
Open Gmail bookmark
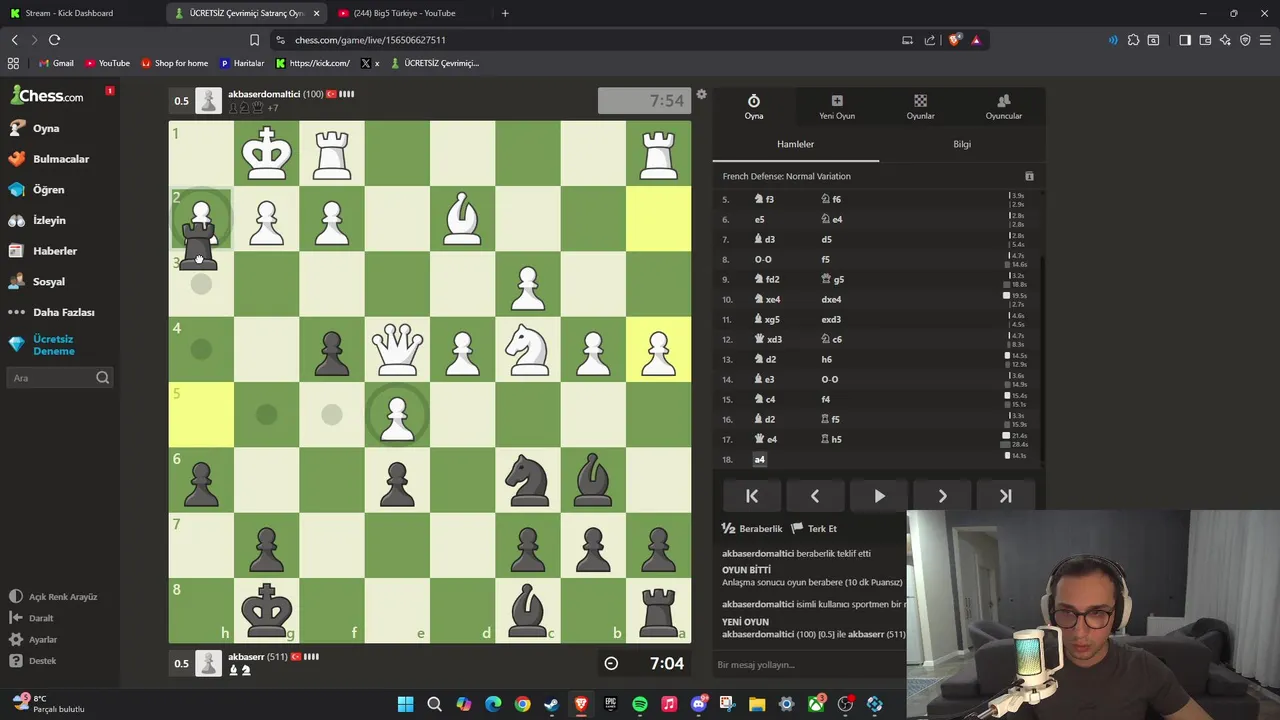pyautogui.click(x=56, y=63)
